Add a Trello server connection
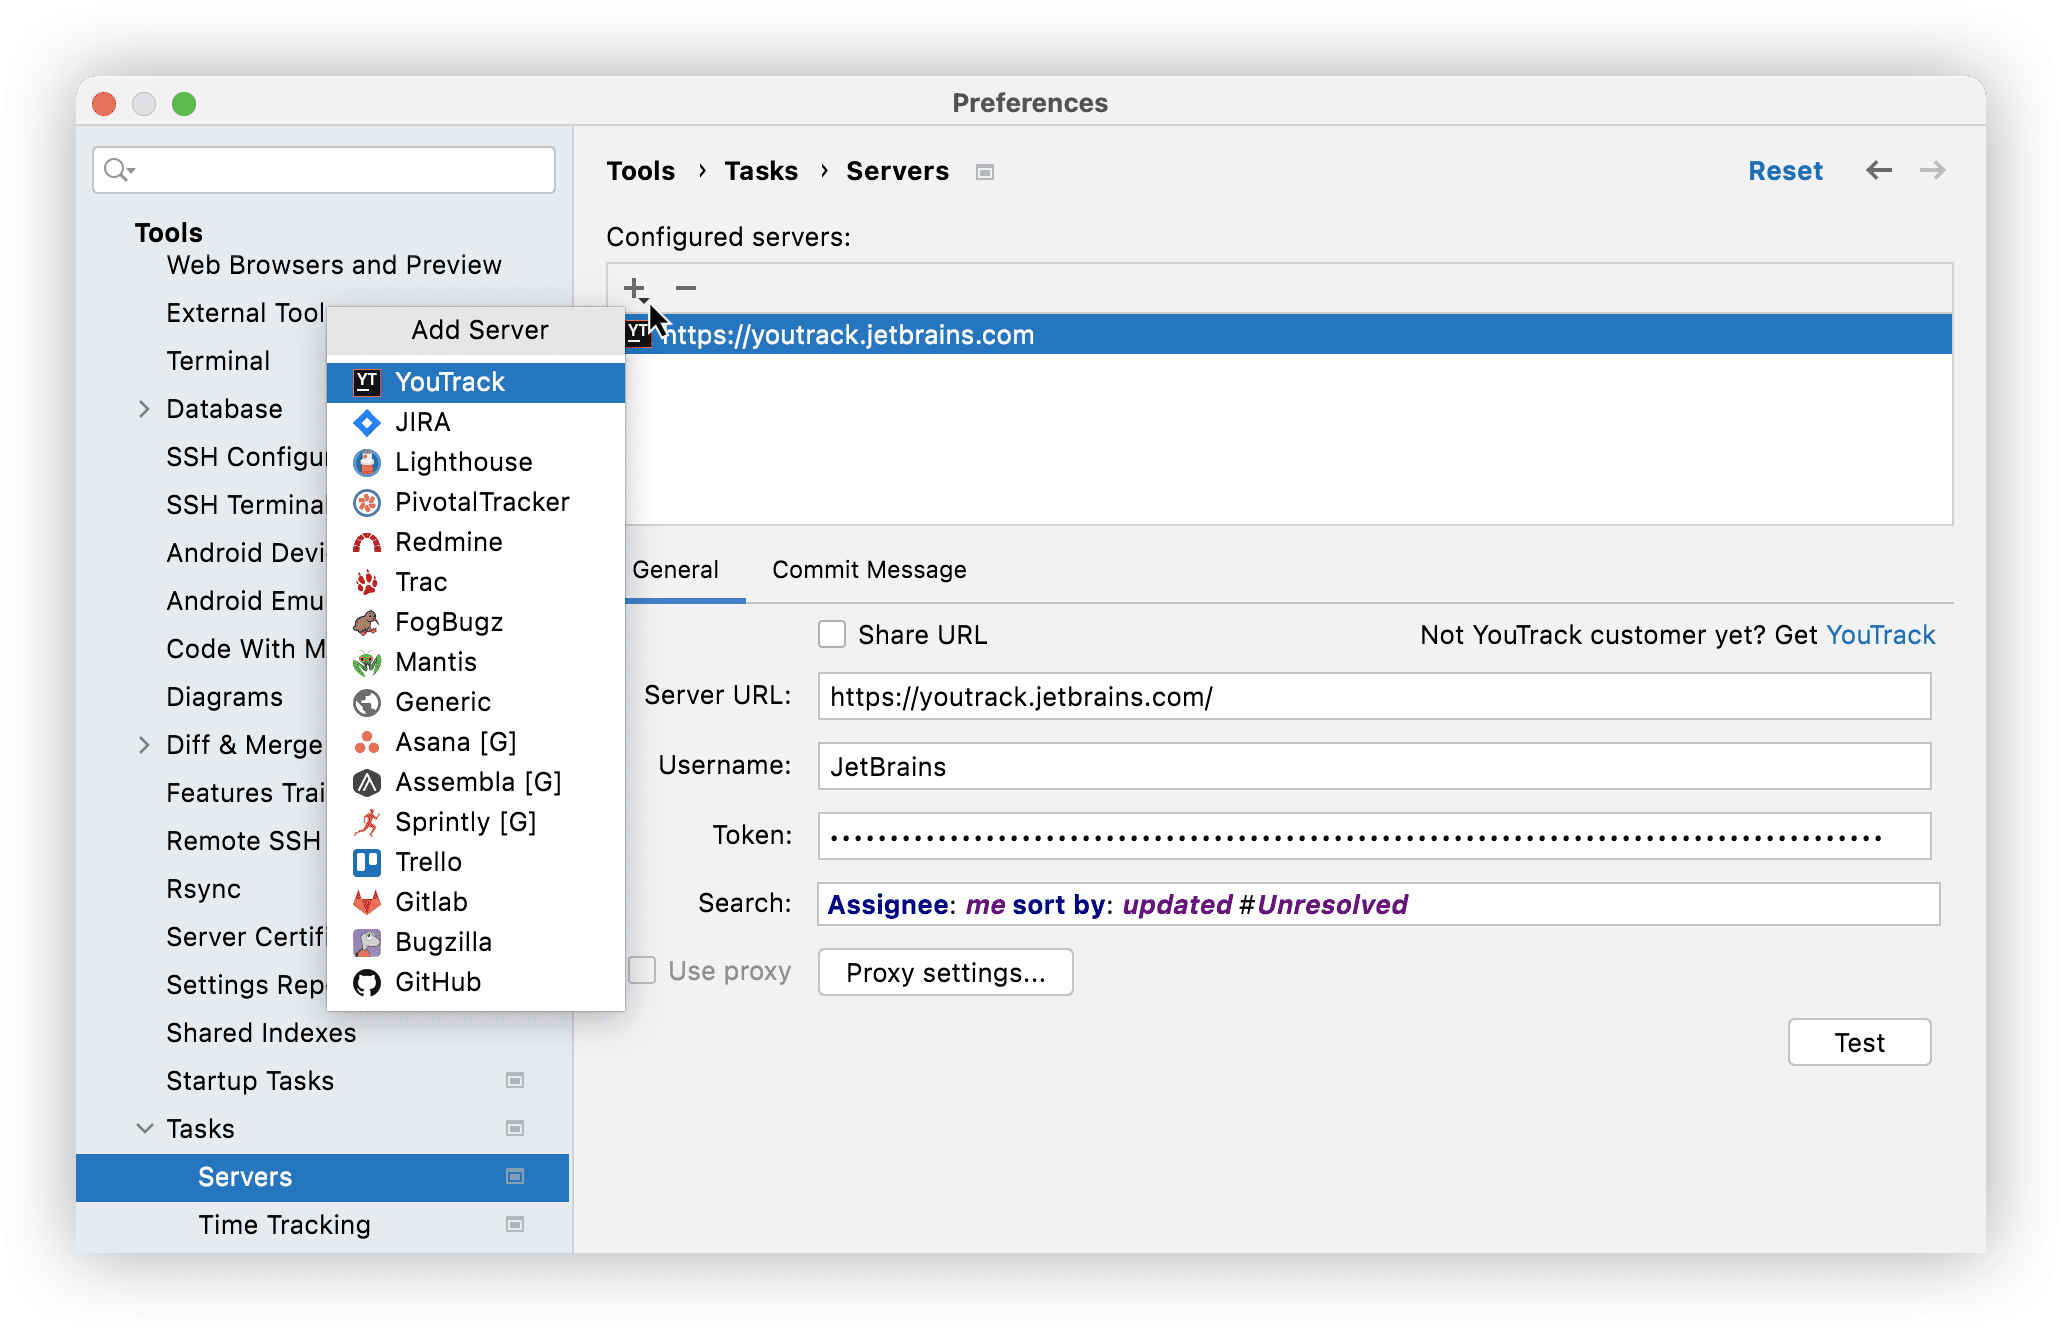This screenshot has height=1329, width=2062. (x=428, y=861)
